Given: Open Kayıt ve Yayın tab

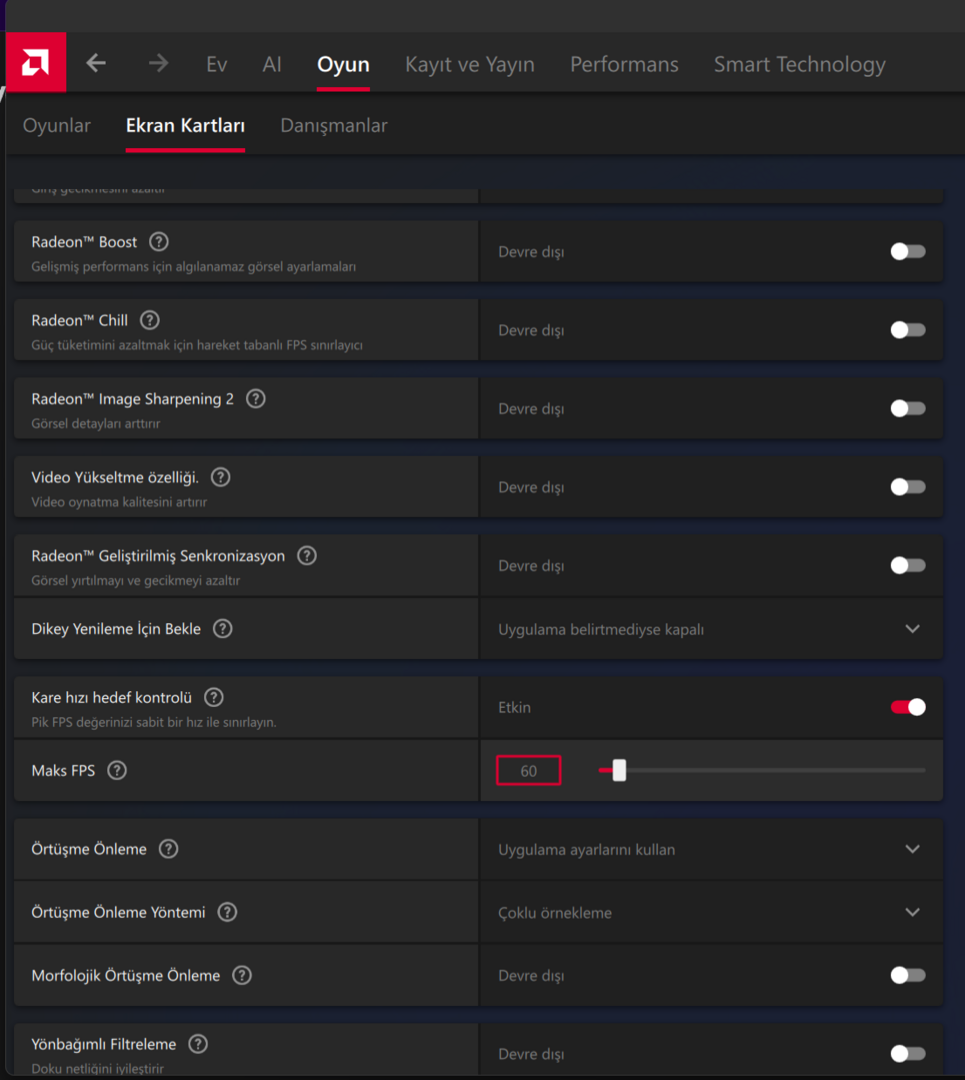Looking at the screenshot, I should point(470,64).
